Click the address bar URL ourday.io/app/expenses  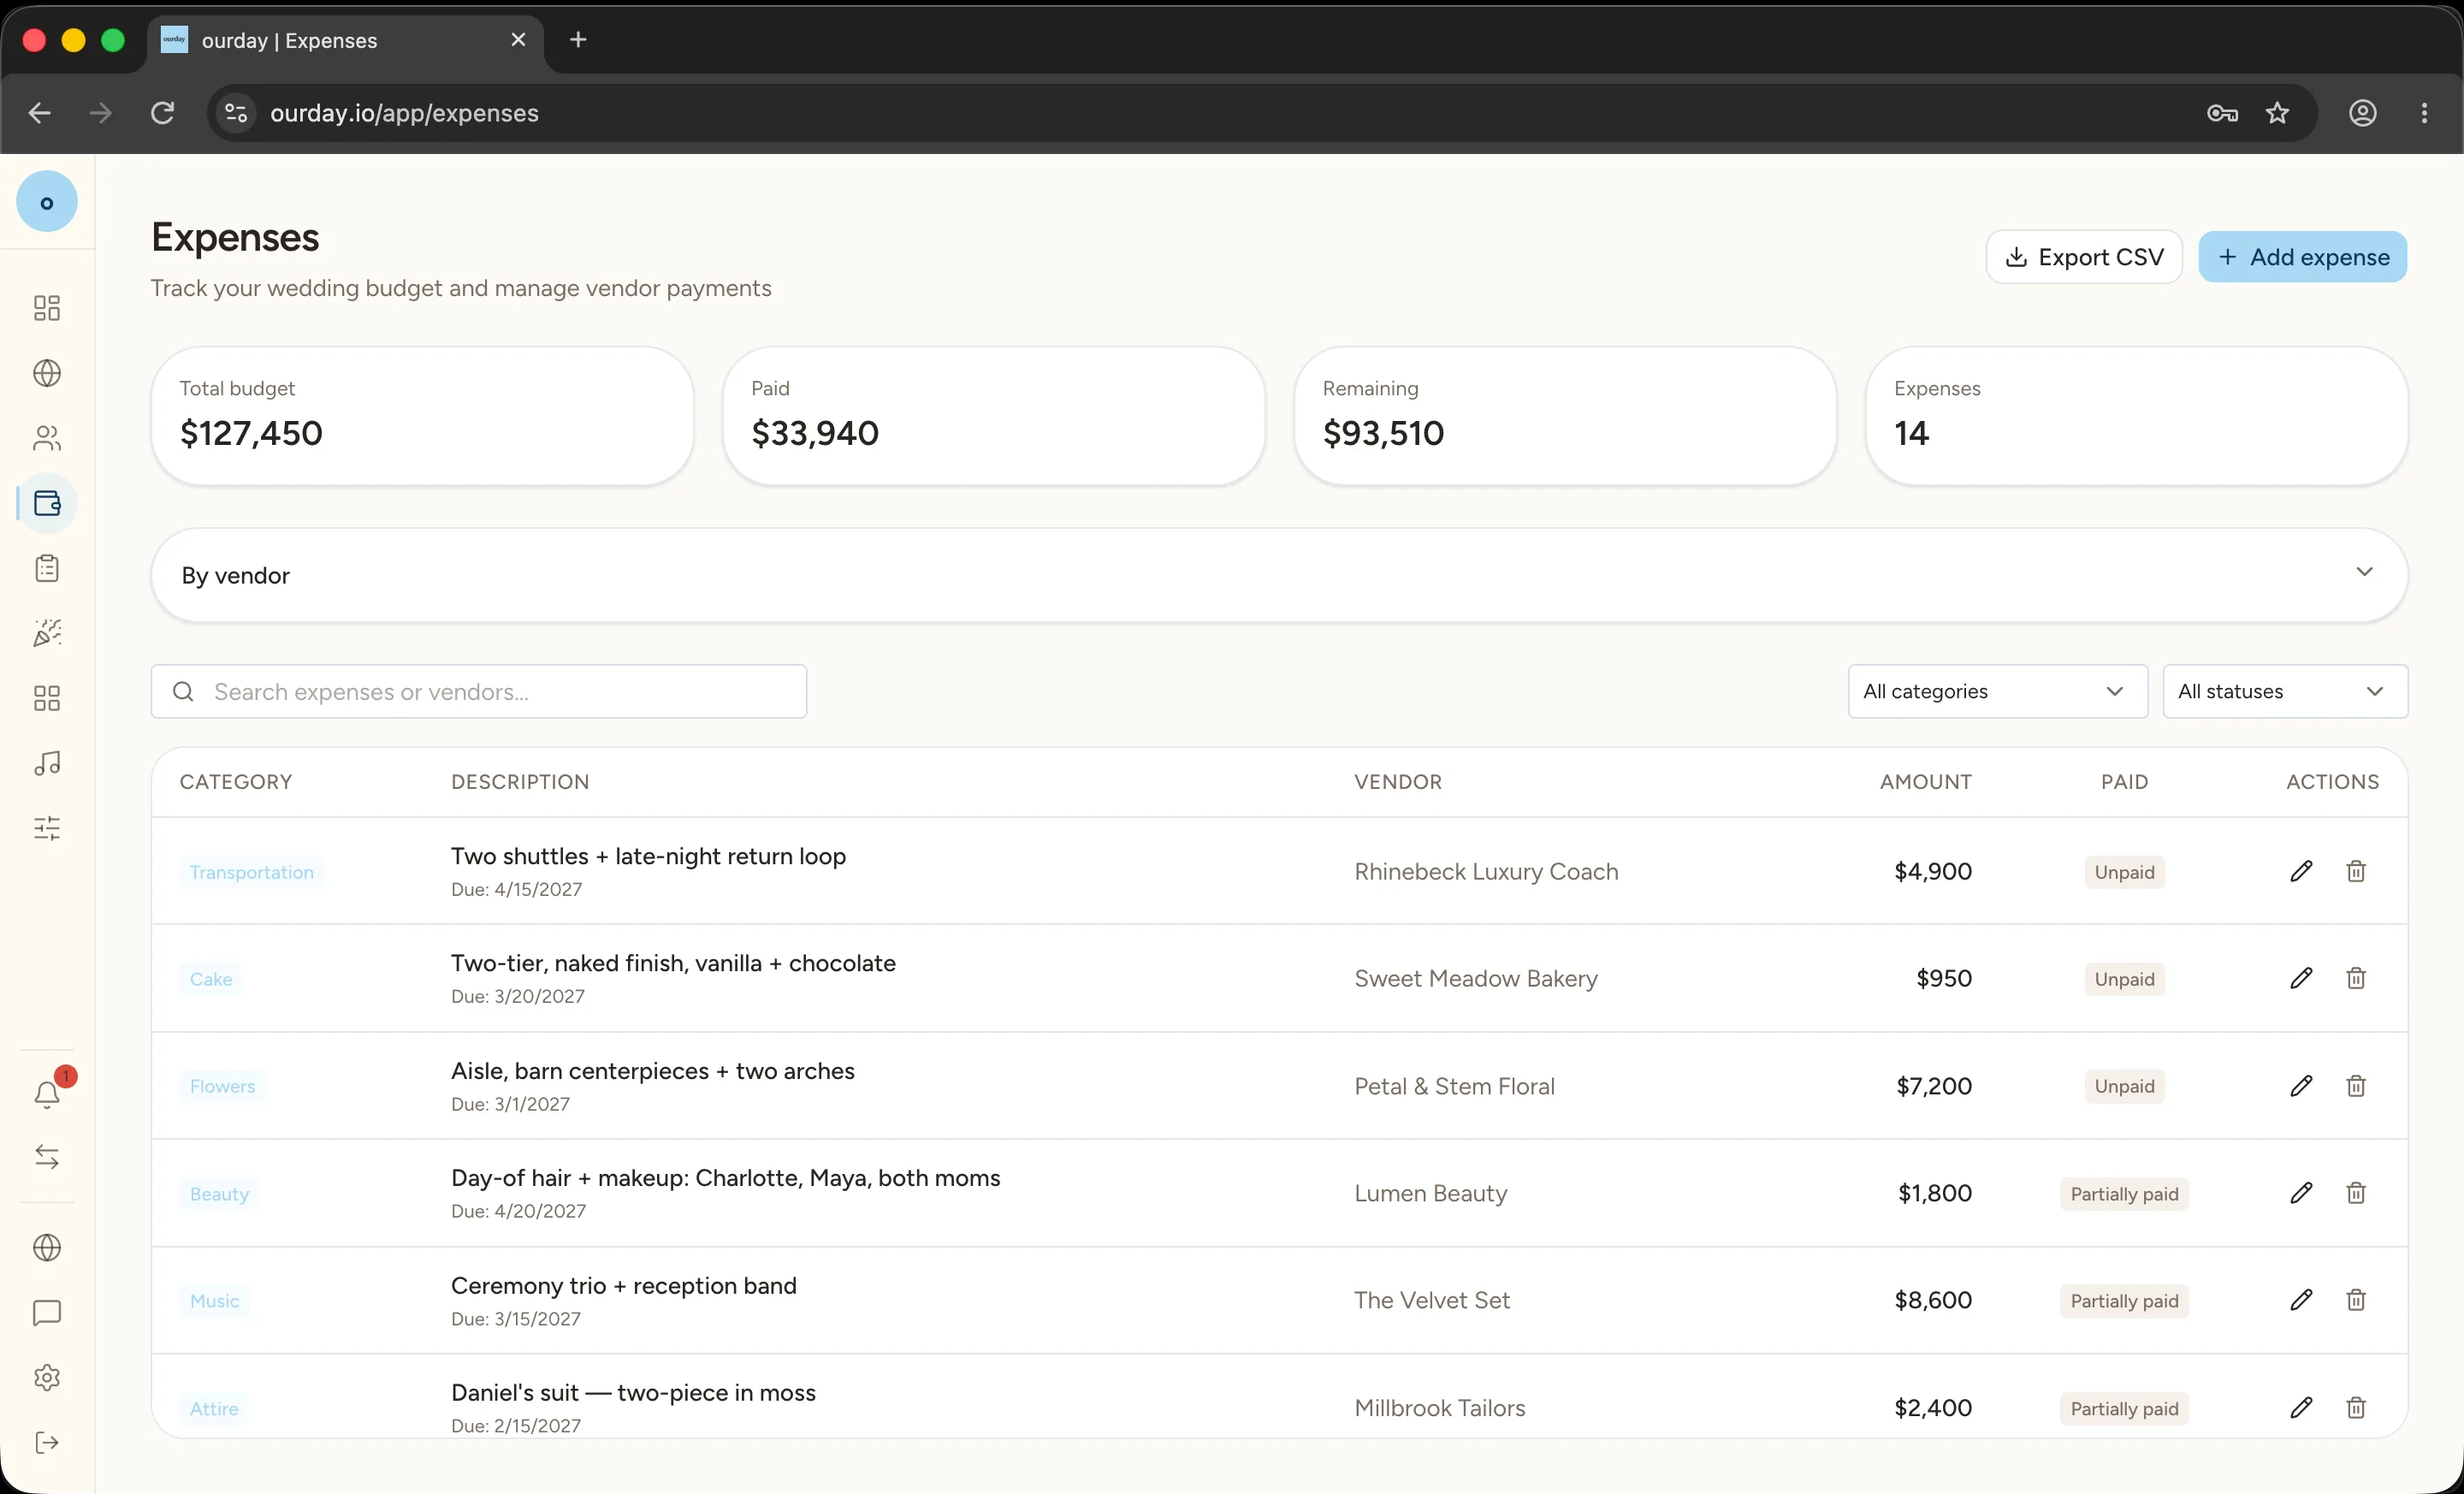click(404, 113)
